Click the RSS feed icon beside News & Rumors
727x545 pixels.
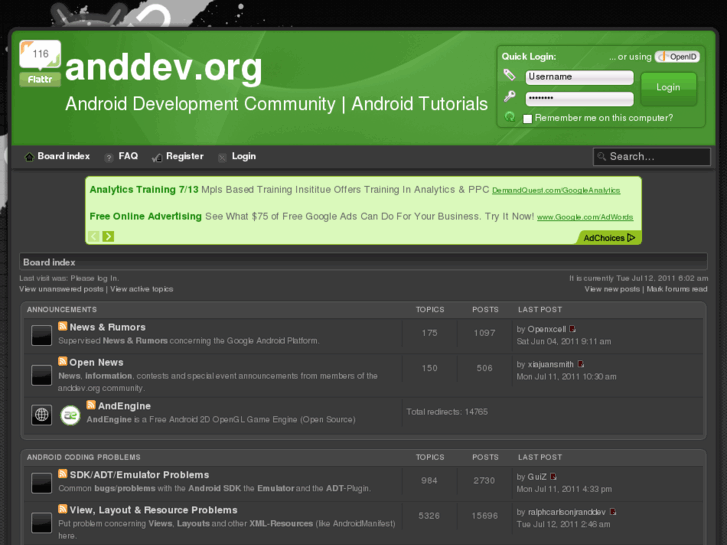[x=63, y=326]
